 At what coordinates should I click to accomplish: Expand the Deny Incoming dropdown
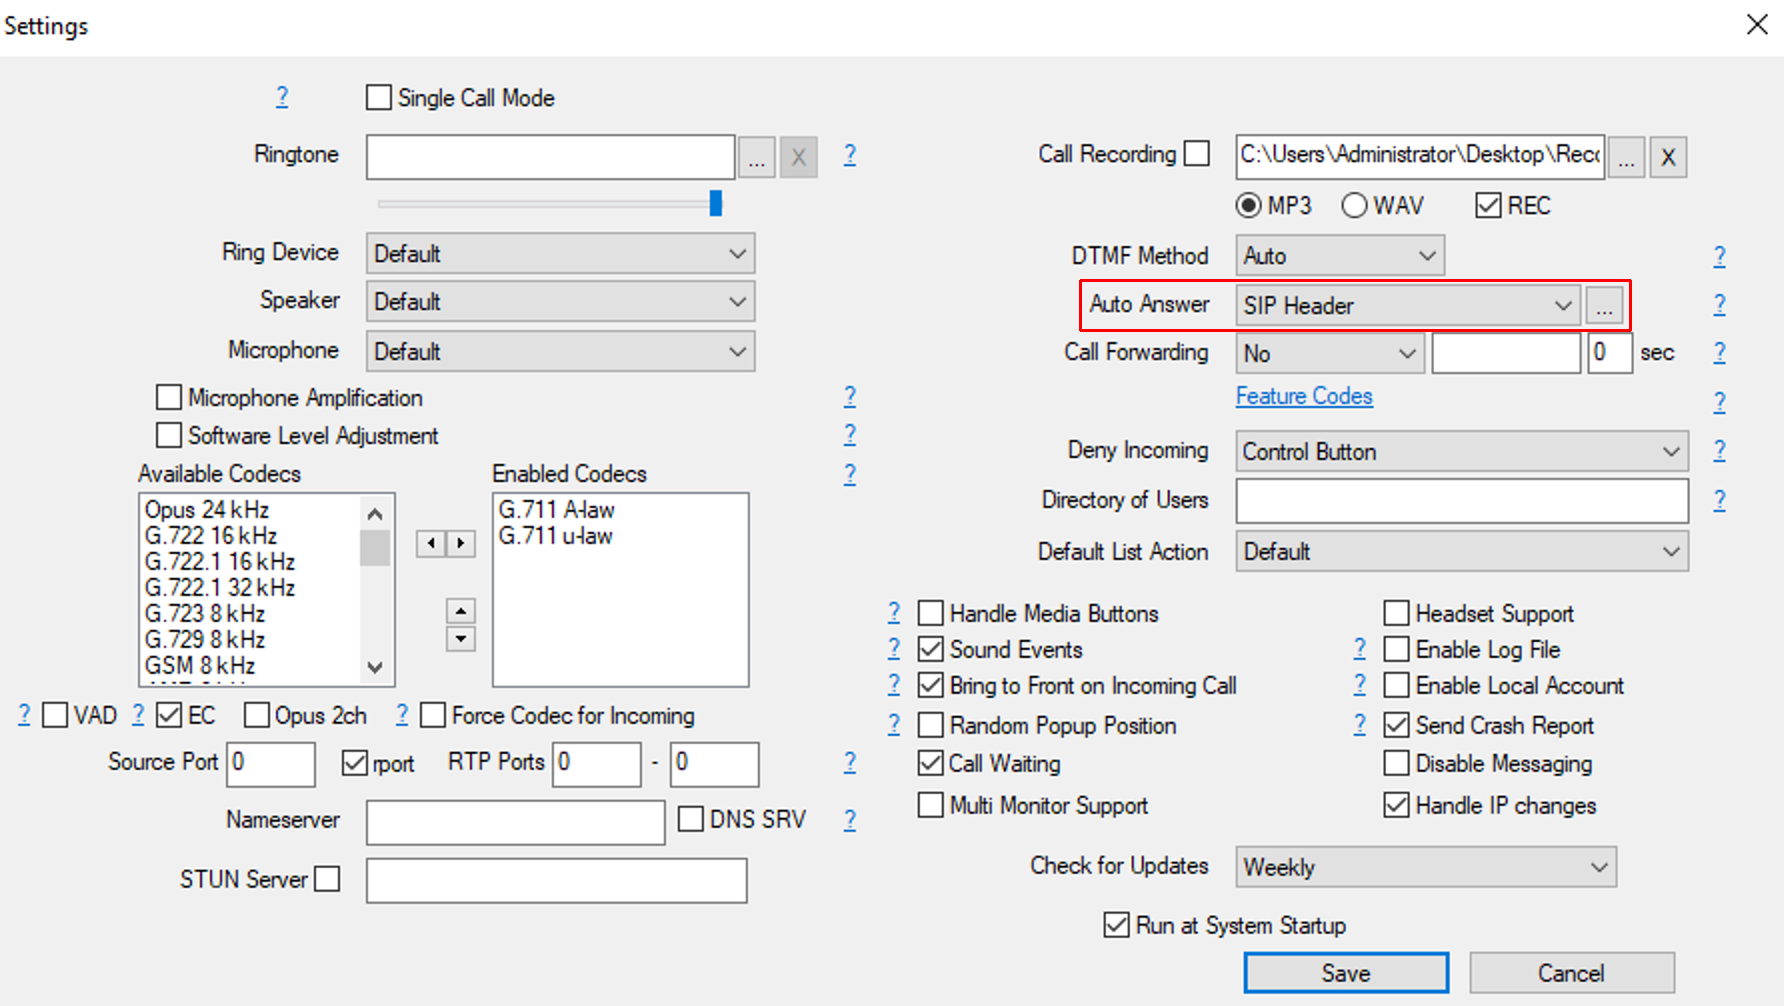[x=1461, y=452]
